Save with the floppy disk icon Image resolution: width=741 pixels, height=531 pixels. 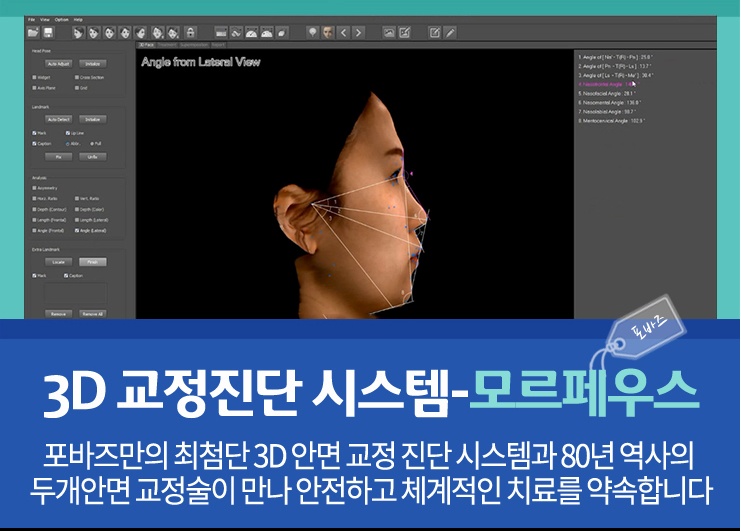click(x=48, y=33)
